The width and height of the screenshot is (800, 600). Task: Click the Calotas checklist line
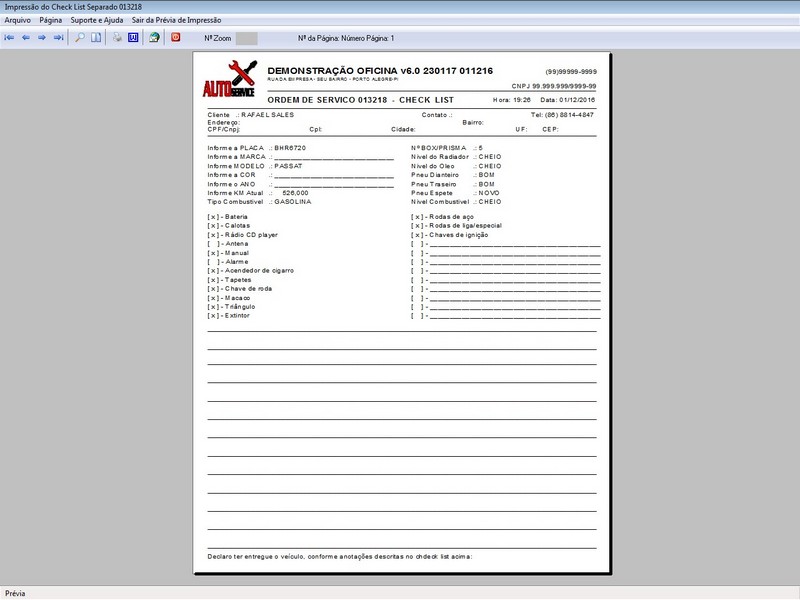(229, 226)
